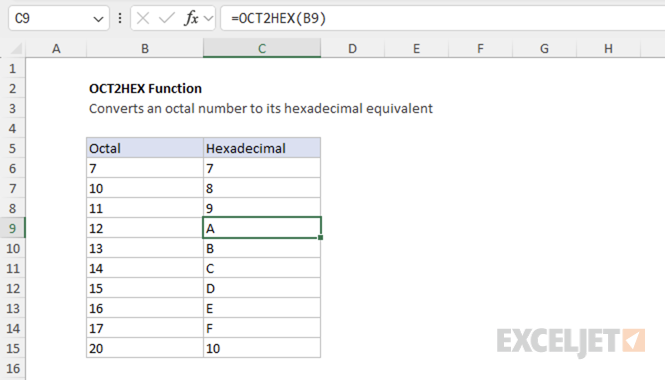Click octal cell containing 12
The height and width of the screenshot is (380, 665).
[145, 228]
